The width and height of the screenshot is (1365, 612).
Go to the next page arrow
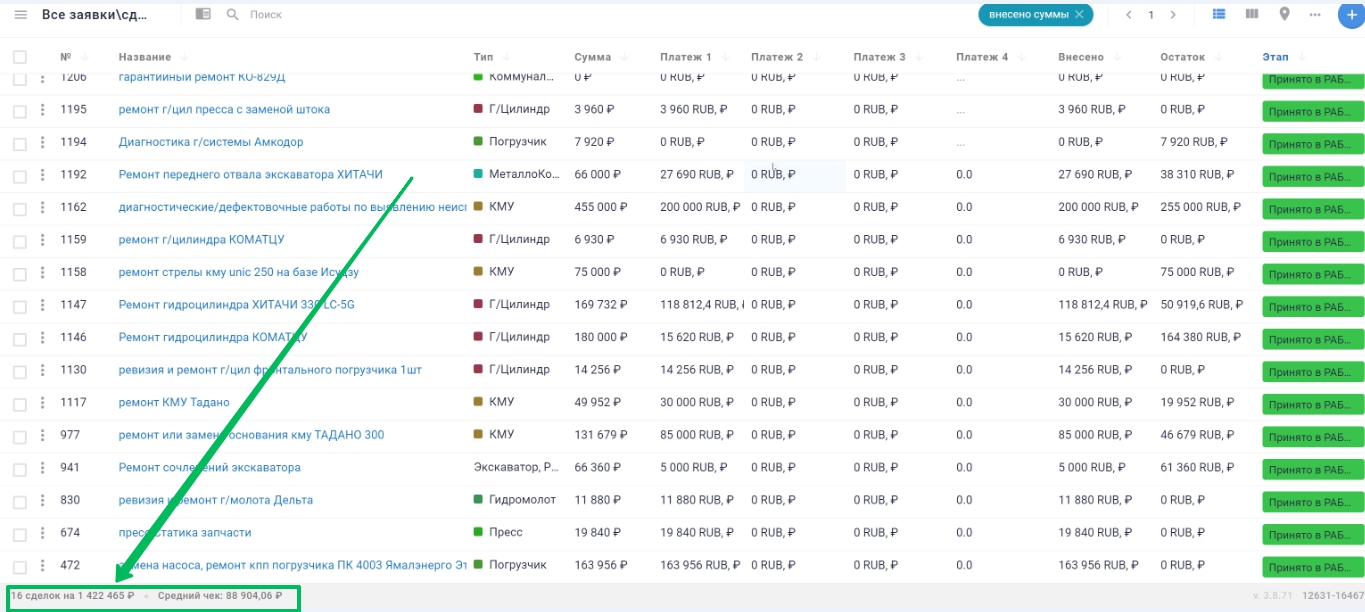(x=1173, y=15)
